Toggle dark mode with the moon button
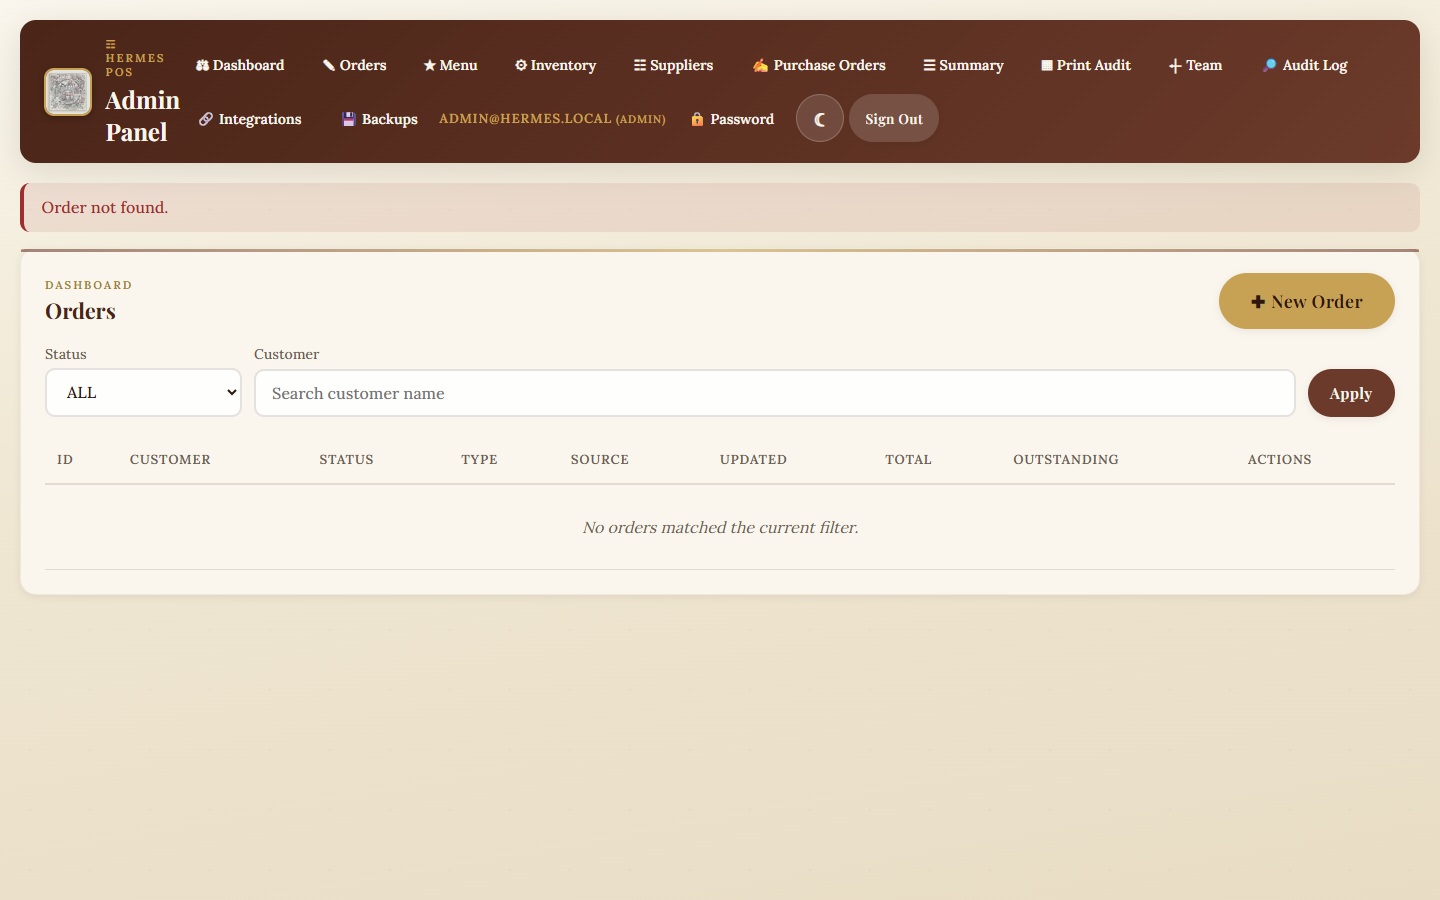The image size is (1440, 900). [819, 118]
